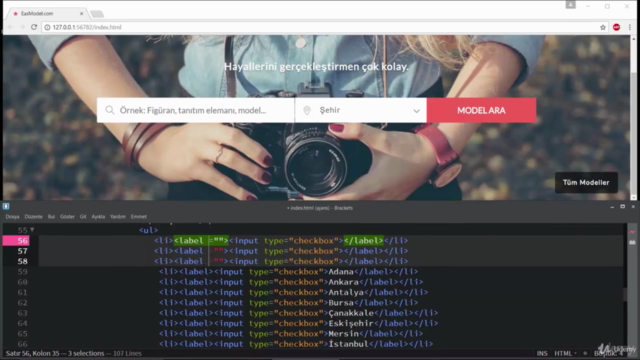The image size is (640, 360).
Task: Maximize the Brackets window
Action: (x=622, y=207)
